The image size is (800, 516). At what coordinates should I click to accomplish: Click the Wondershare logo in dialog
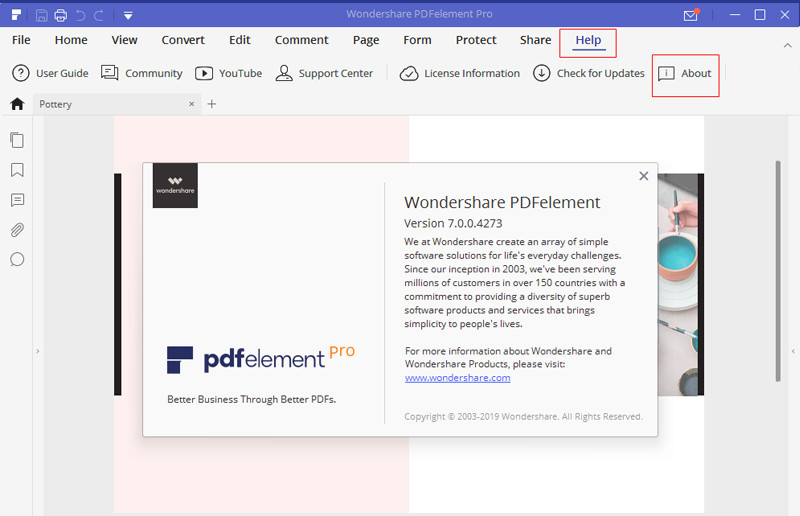175,185
